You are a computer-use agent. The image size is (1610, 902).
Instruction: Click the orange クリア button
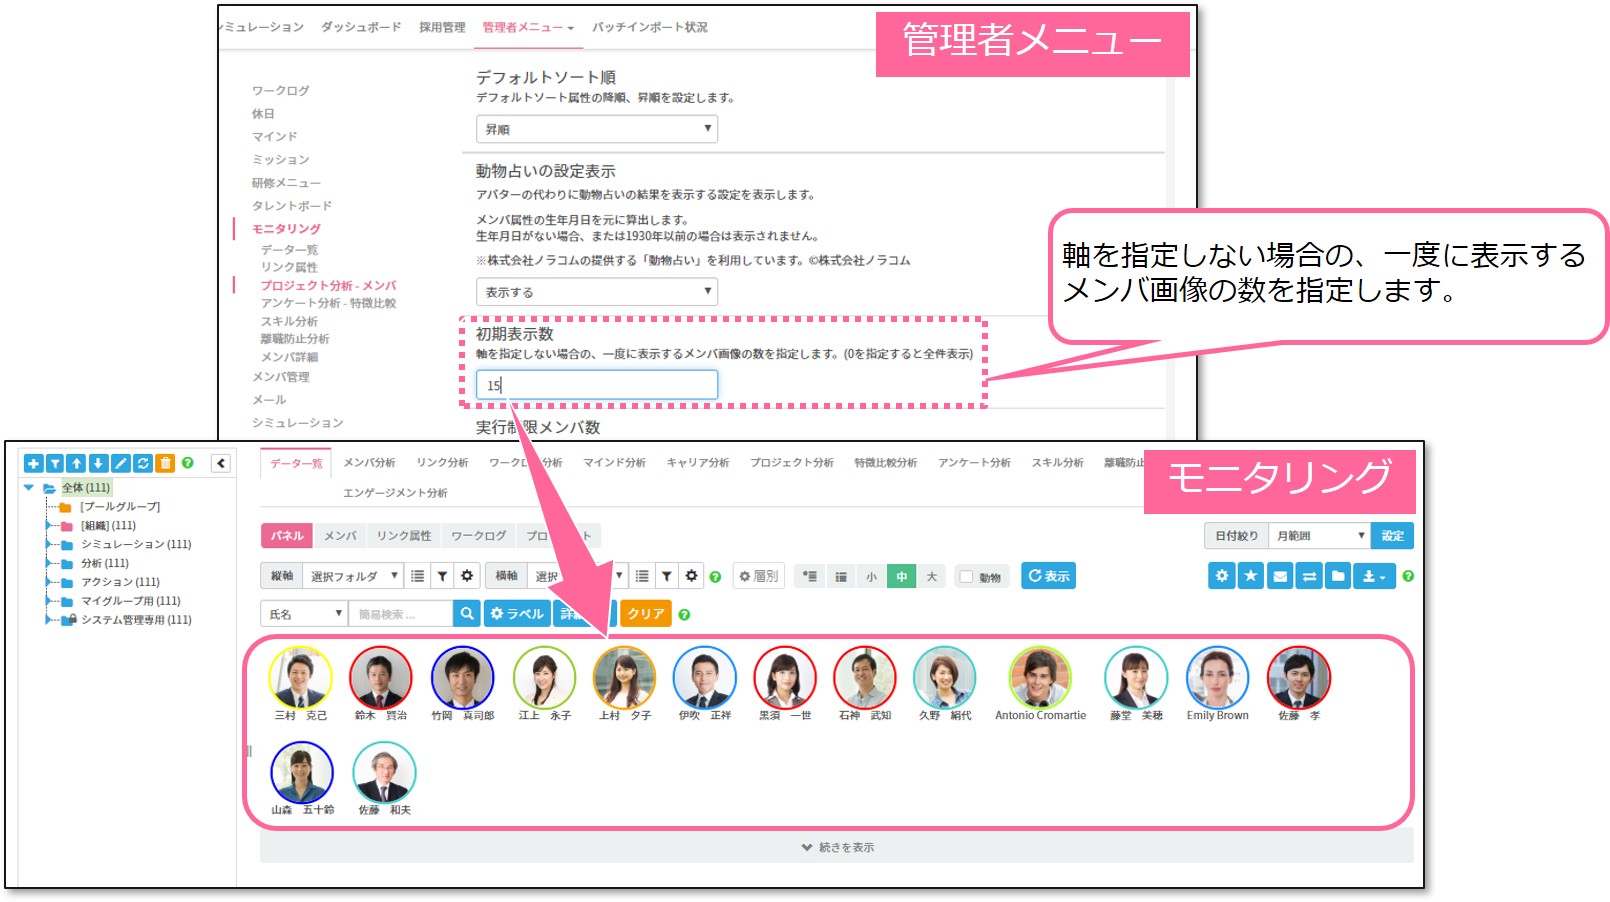pyautogui.click(x=645, y=614)
